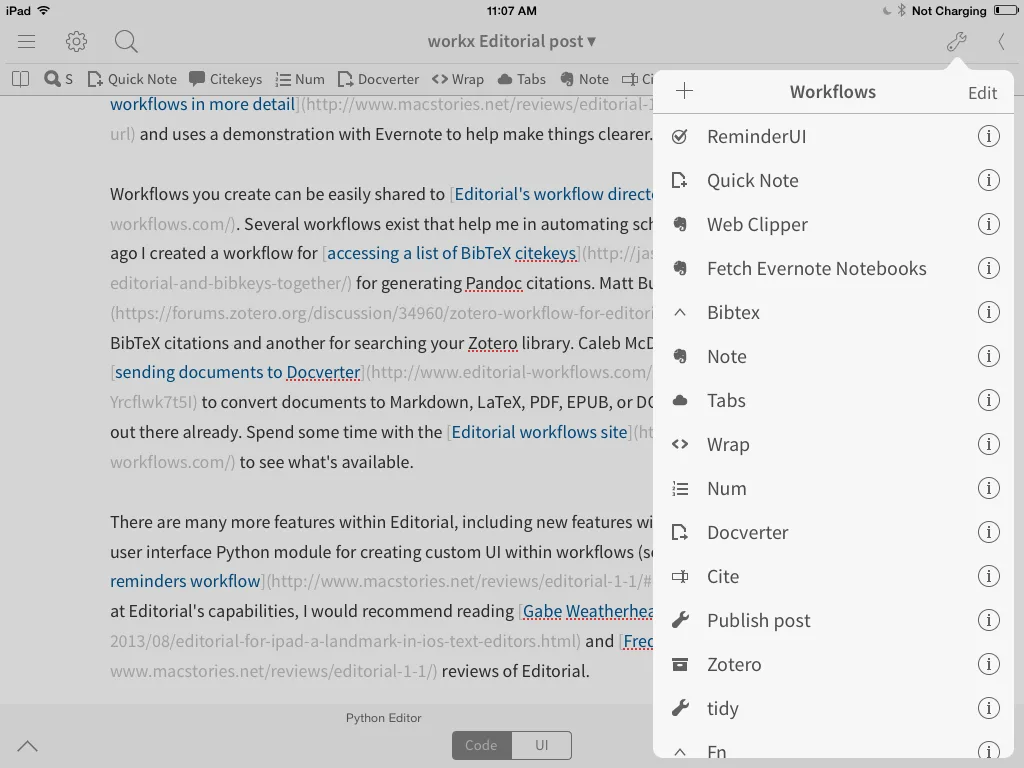Run the S search shortcut in bookmarks bar
This screenshot has width=1024, height=768.
click(58, 80)
